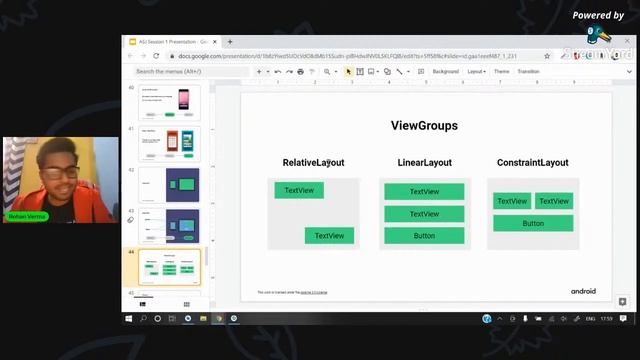Select the text box tool
This screenshot has width=640, height=360.
coord(360,71)
